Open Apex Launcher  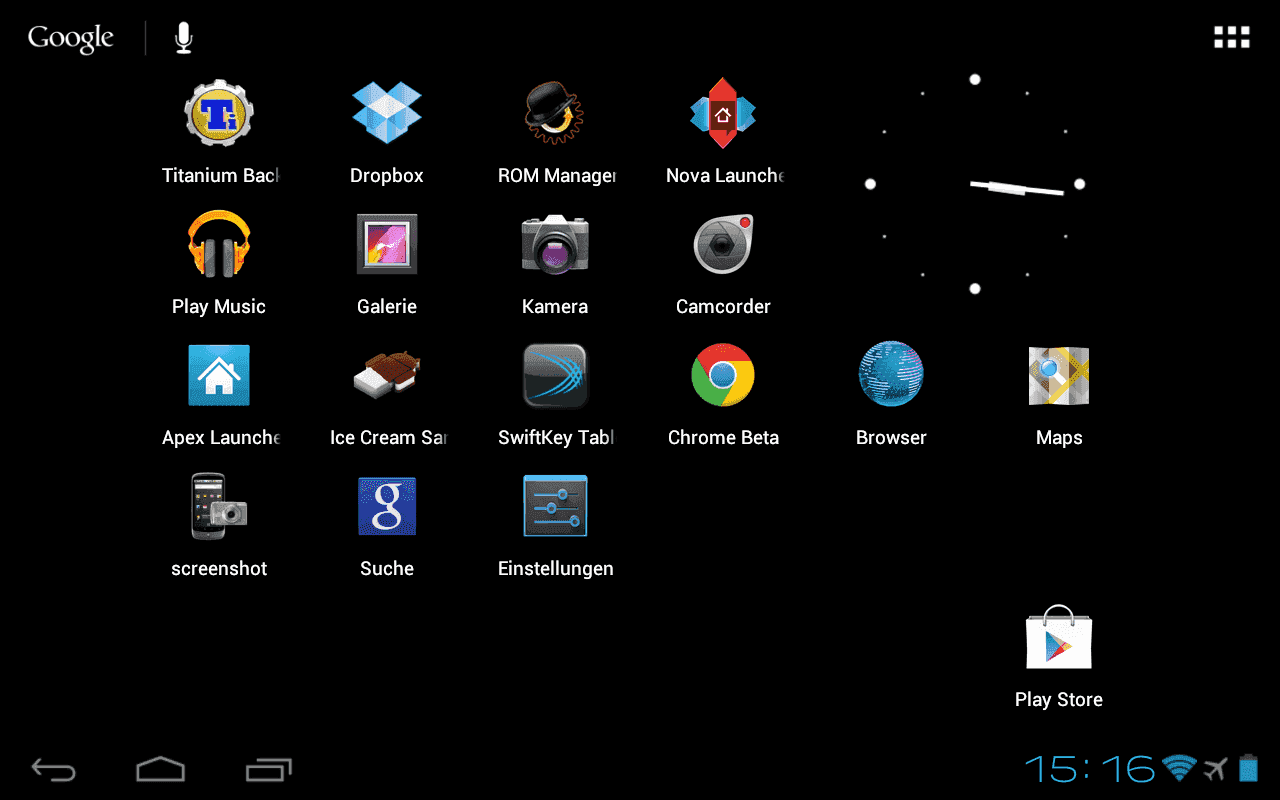click(x=219, y=375)
